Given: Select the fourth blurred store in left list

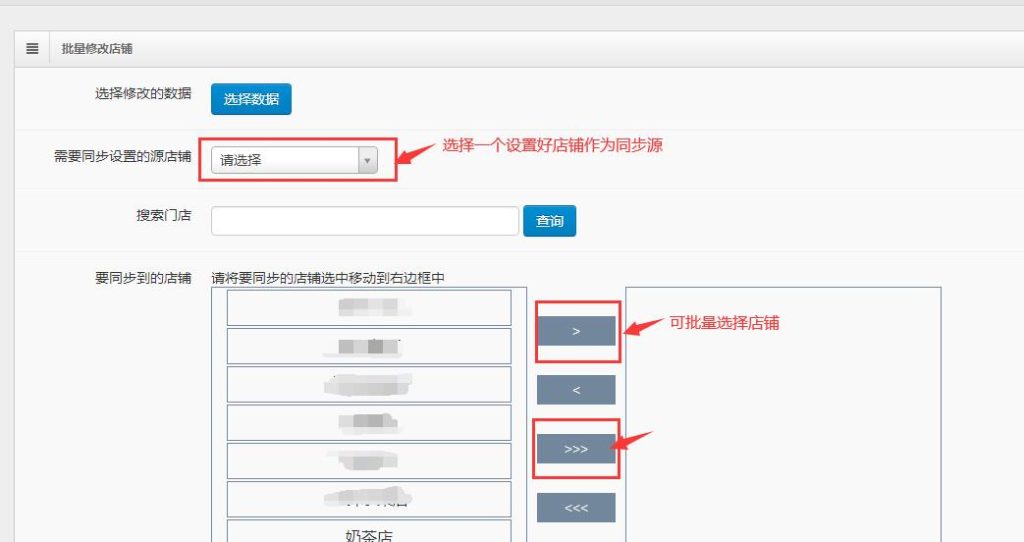Looking at the screenshot, I should tap(369, 422).
